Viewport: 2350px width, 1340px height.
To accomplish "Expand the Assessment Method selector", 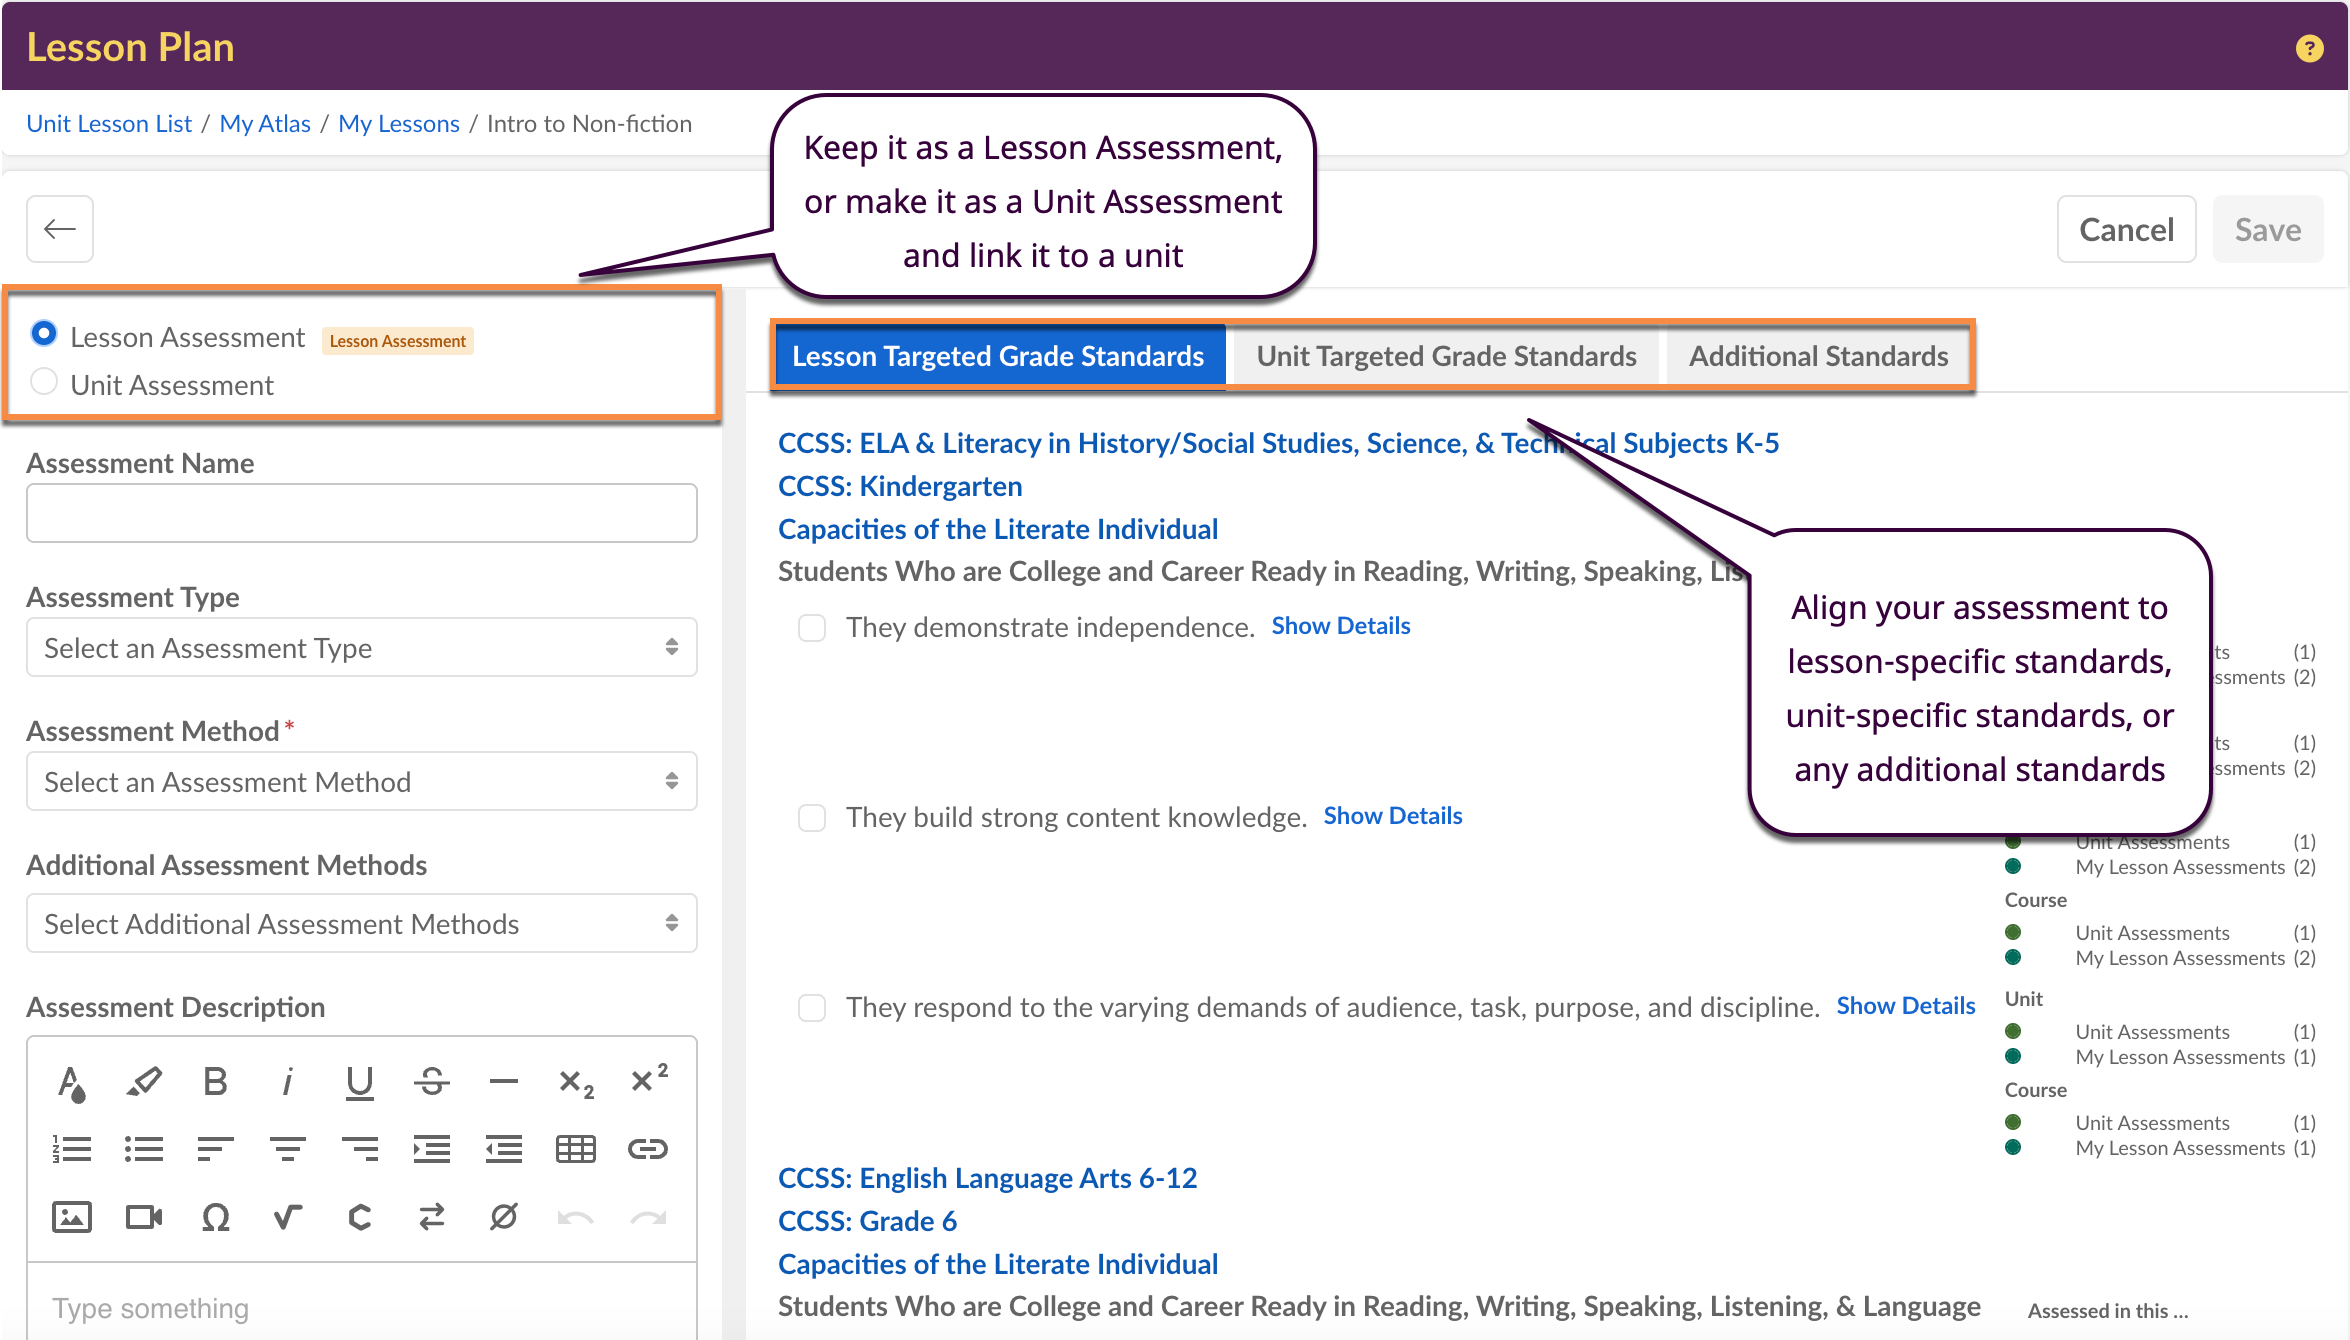I will click(361, 782).
